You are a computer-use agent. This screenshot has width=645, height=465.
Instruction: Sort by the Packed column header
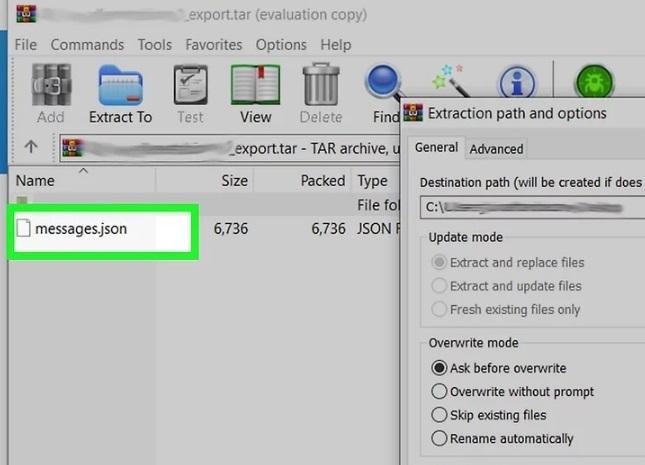(x=302, y=180)
